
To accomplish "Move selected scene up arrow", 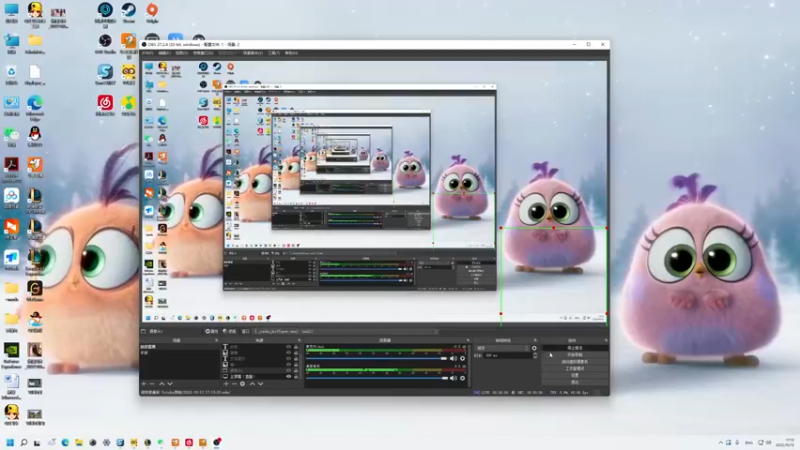I will coord(161,384).
